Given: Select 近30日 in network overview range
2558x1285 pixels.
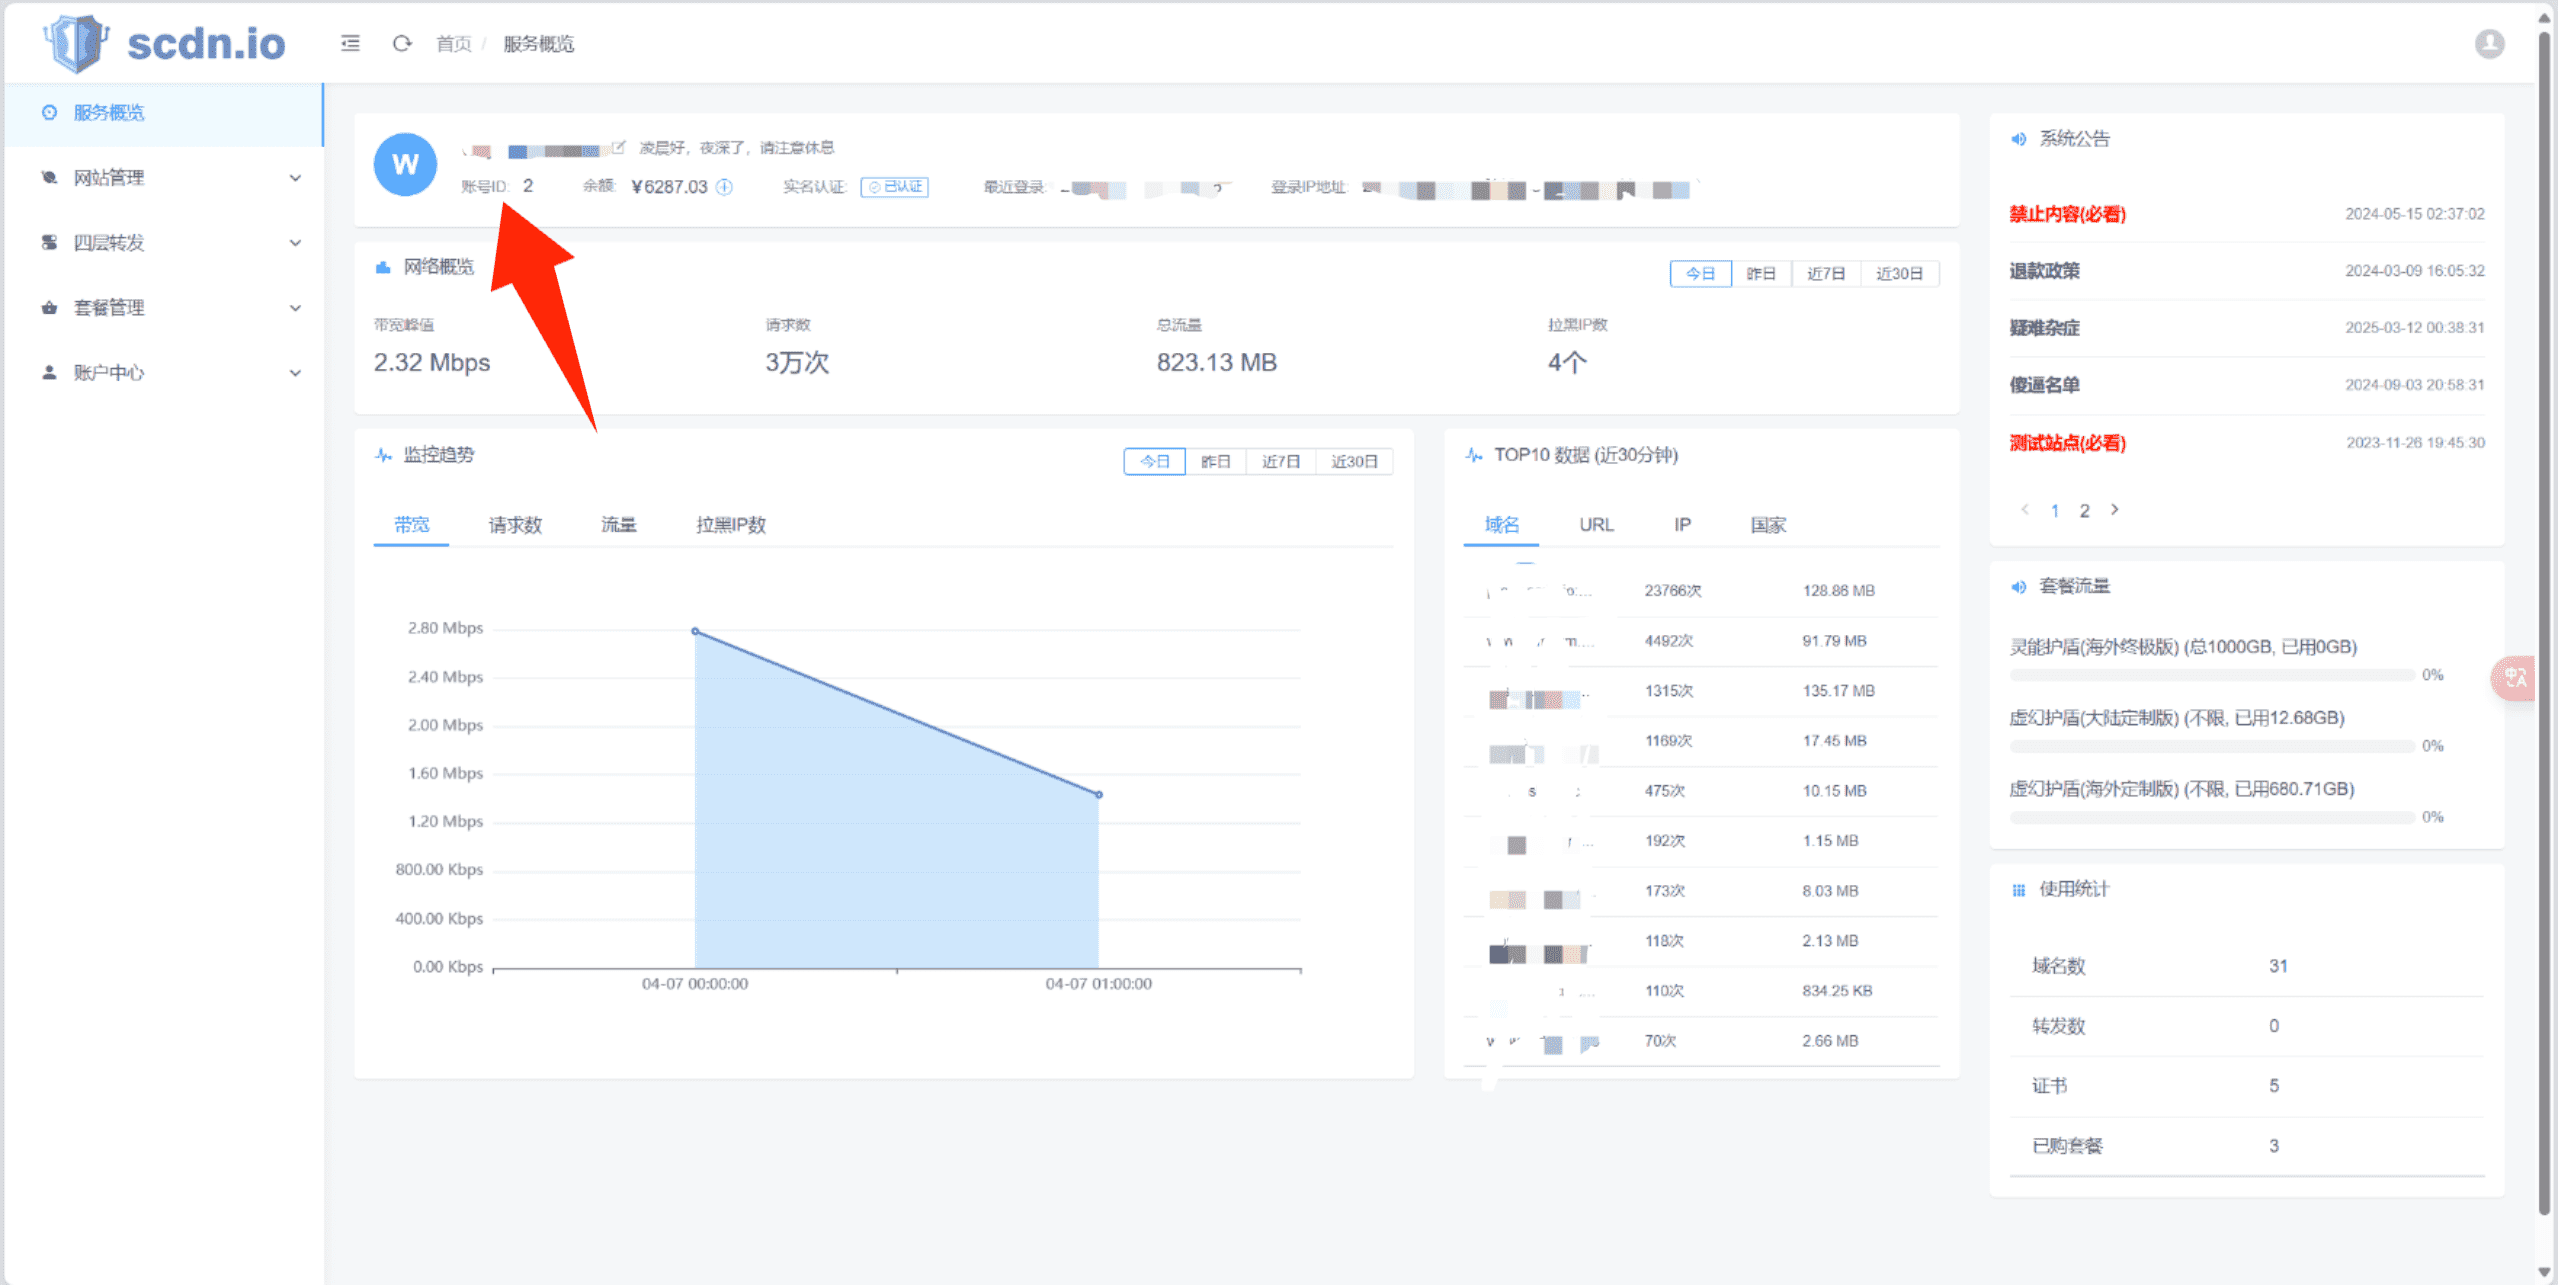Looking at the screenshot, I should [x=1898, y=274].
